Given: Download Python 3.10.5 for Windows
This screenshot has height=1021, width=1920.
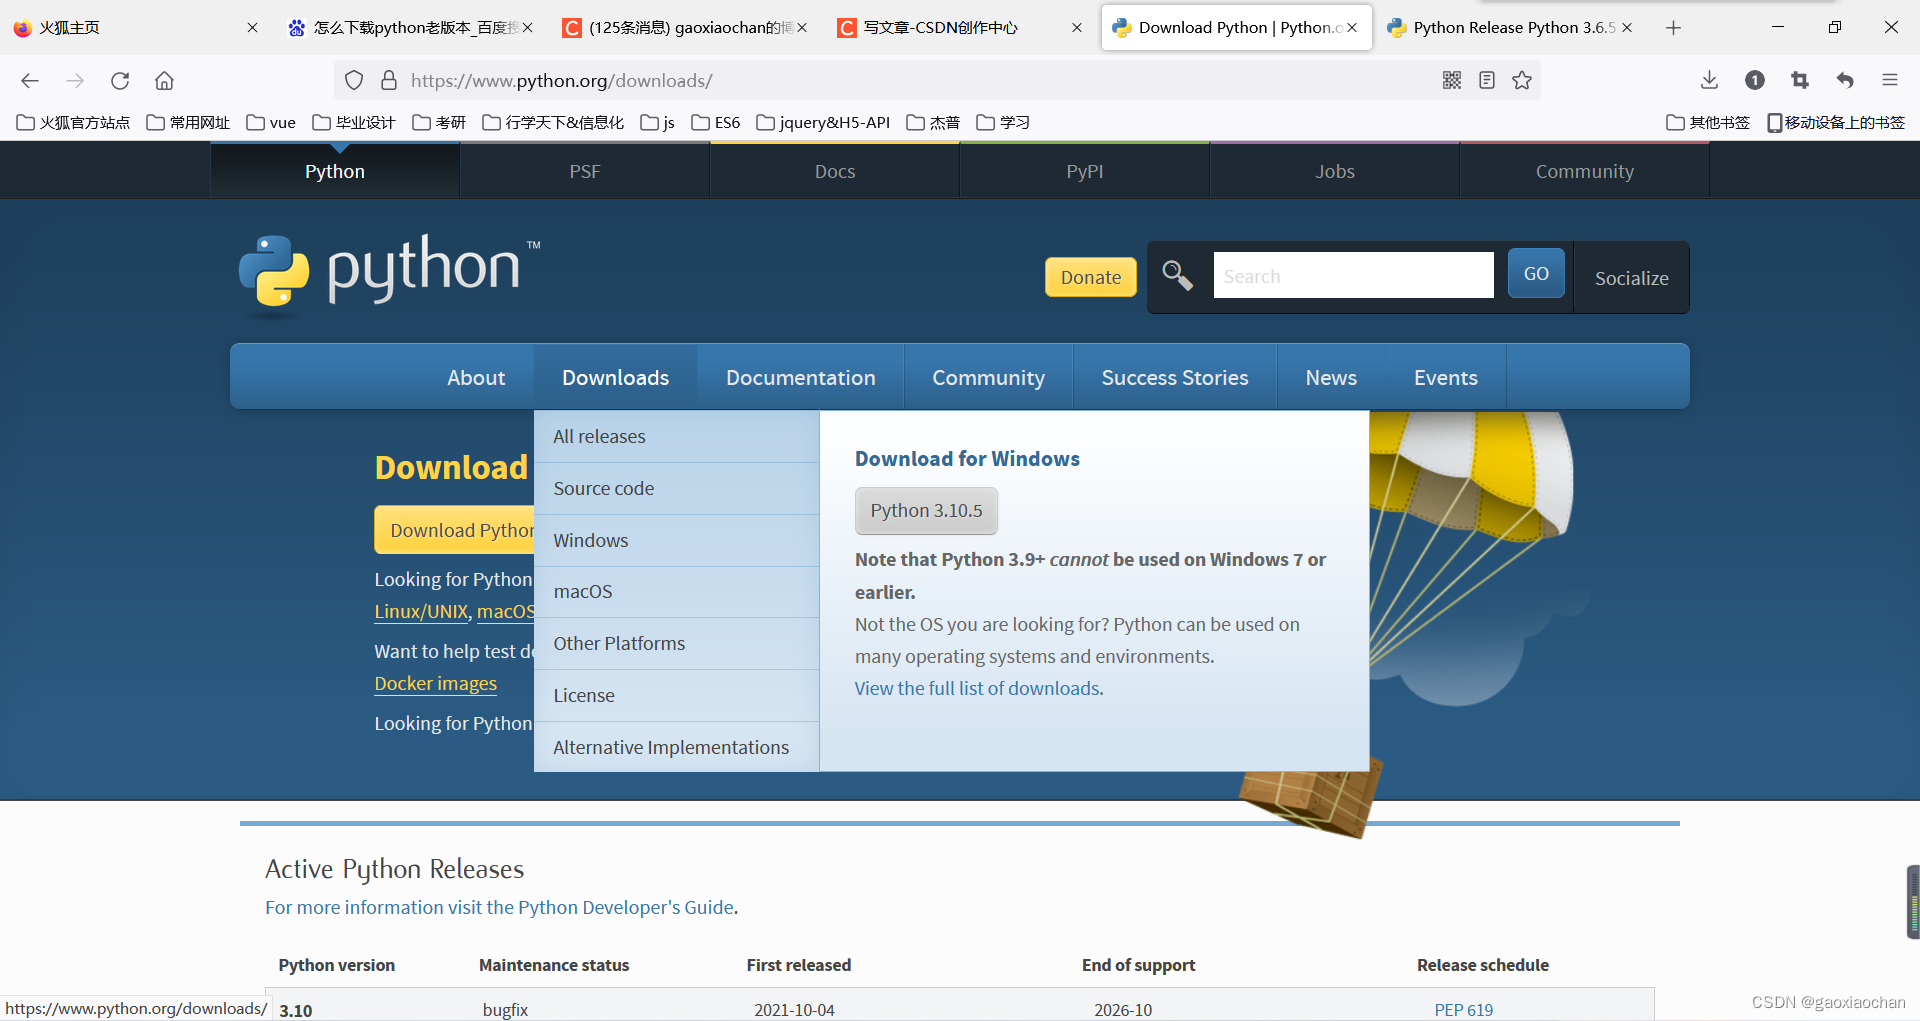Looking at the screenshot, I should click(925, 510).
